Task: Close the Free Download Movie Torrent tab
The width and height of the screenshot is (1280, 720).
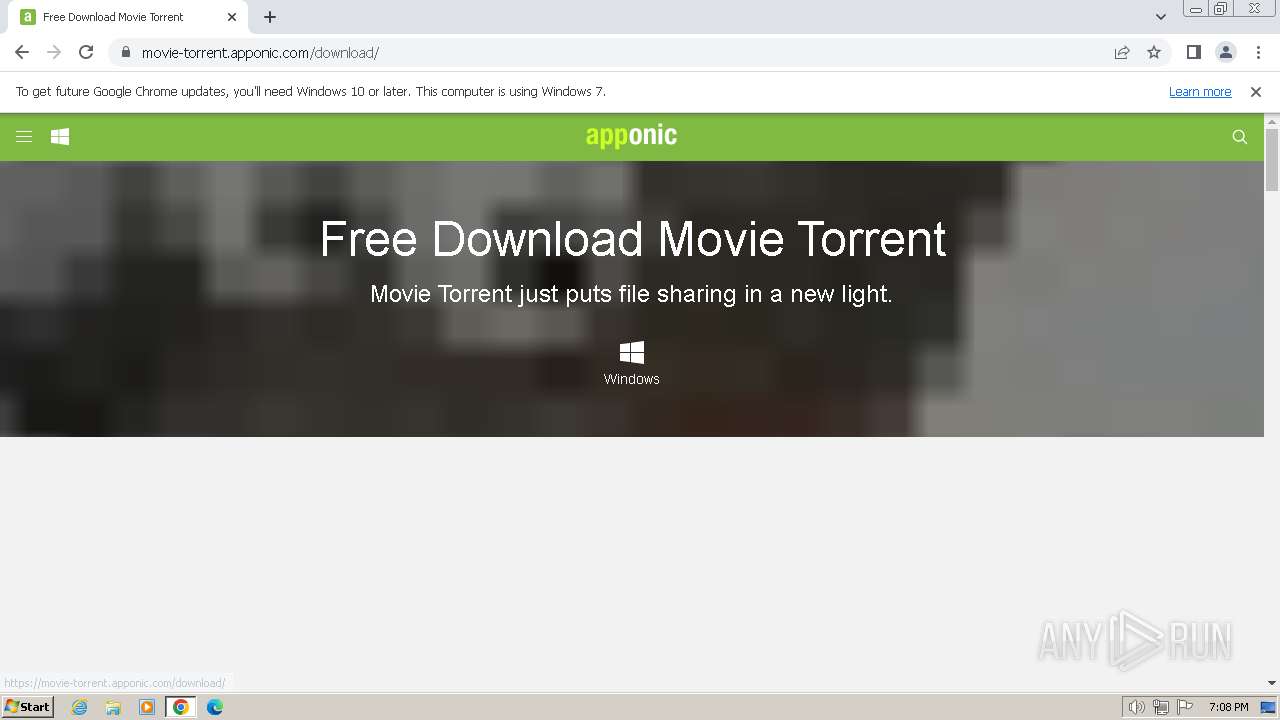Action: [x=232, y=17]
